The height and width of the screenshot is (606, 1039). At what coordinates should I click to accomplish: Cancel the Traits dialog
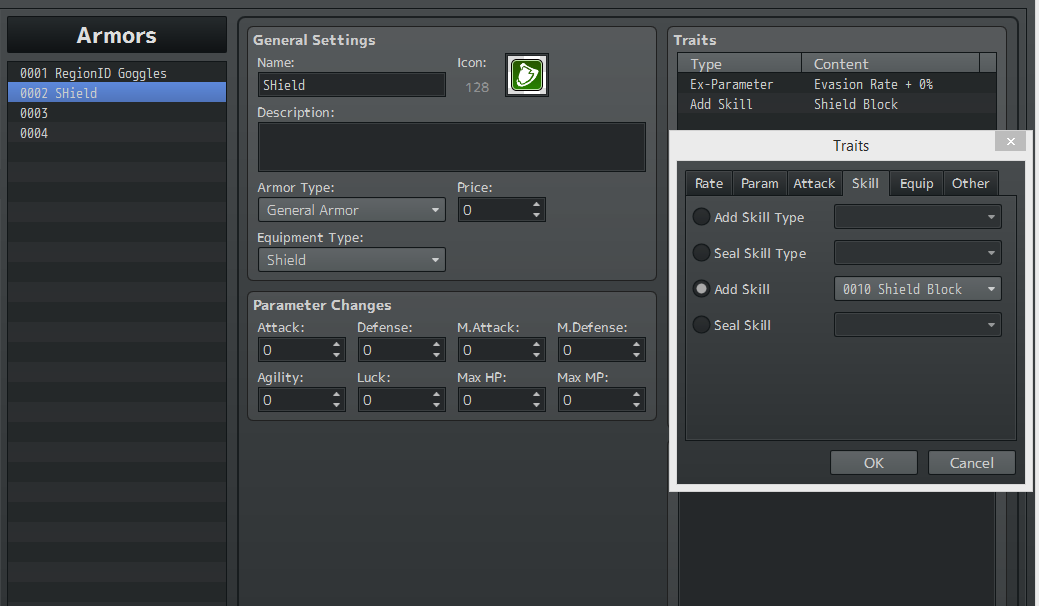(x=971, y=463)
